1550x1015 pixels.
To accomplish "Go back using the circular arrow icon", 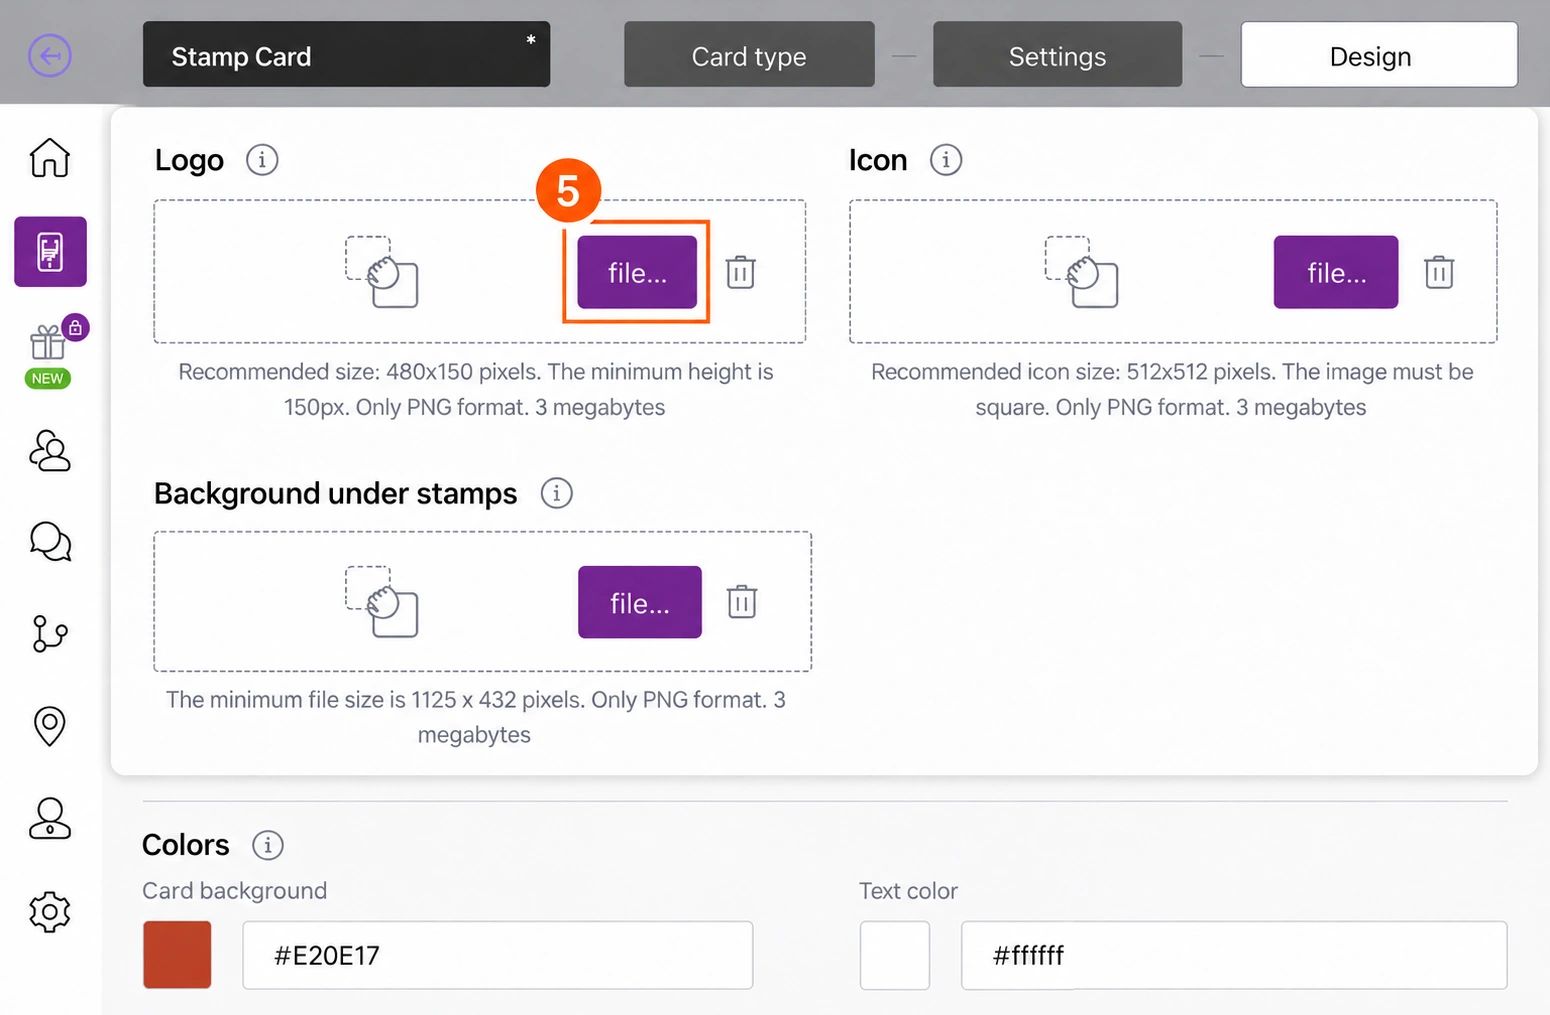I will [x=50, y=55].
